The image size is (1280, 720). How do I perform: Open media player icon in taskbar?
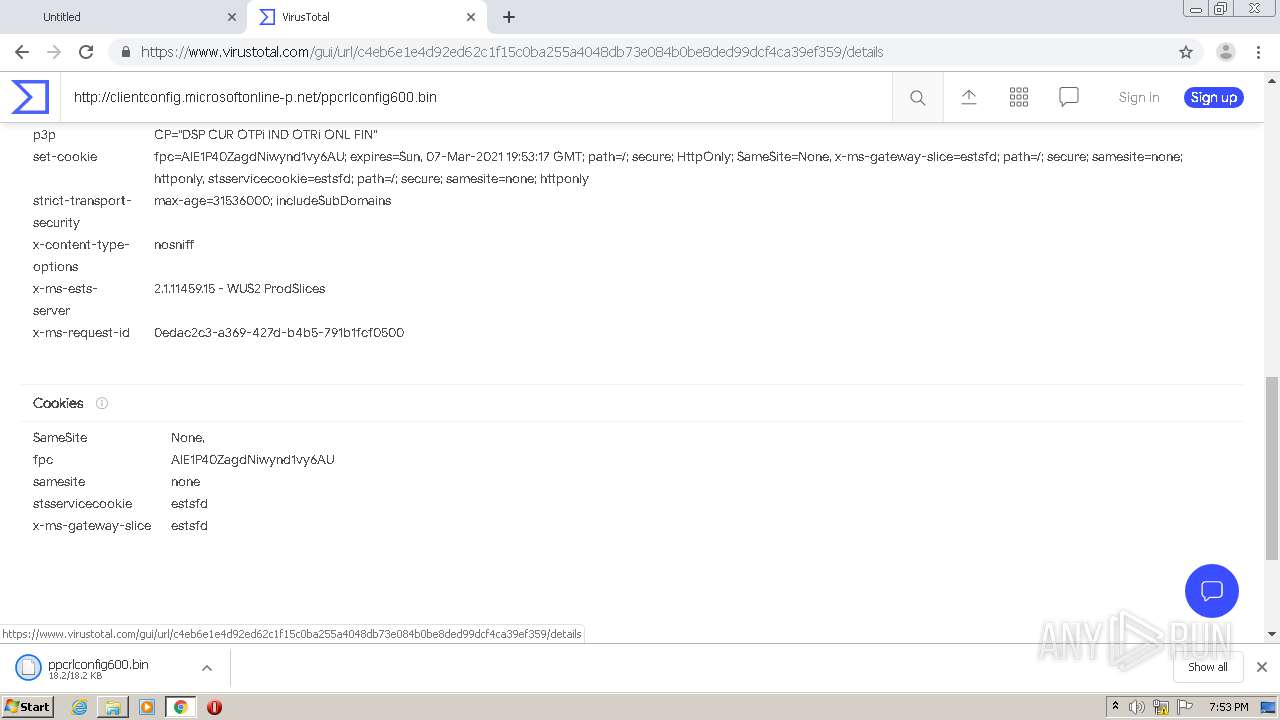point(147,707)
